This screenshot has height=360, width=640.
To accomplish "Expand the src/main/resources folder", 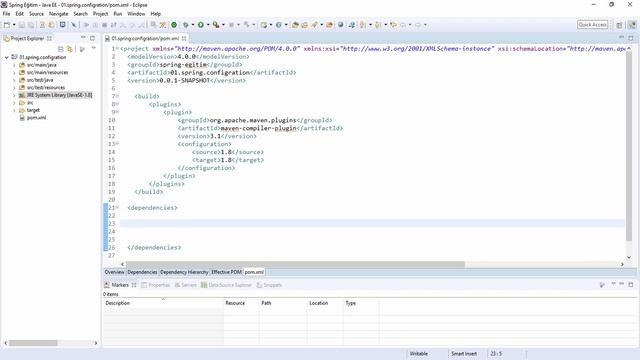I will pos(14,73).
